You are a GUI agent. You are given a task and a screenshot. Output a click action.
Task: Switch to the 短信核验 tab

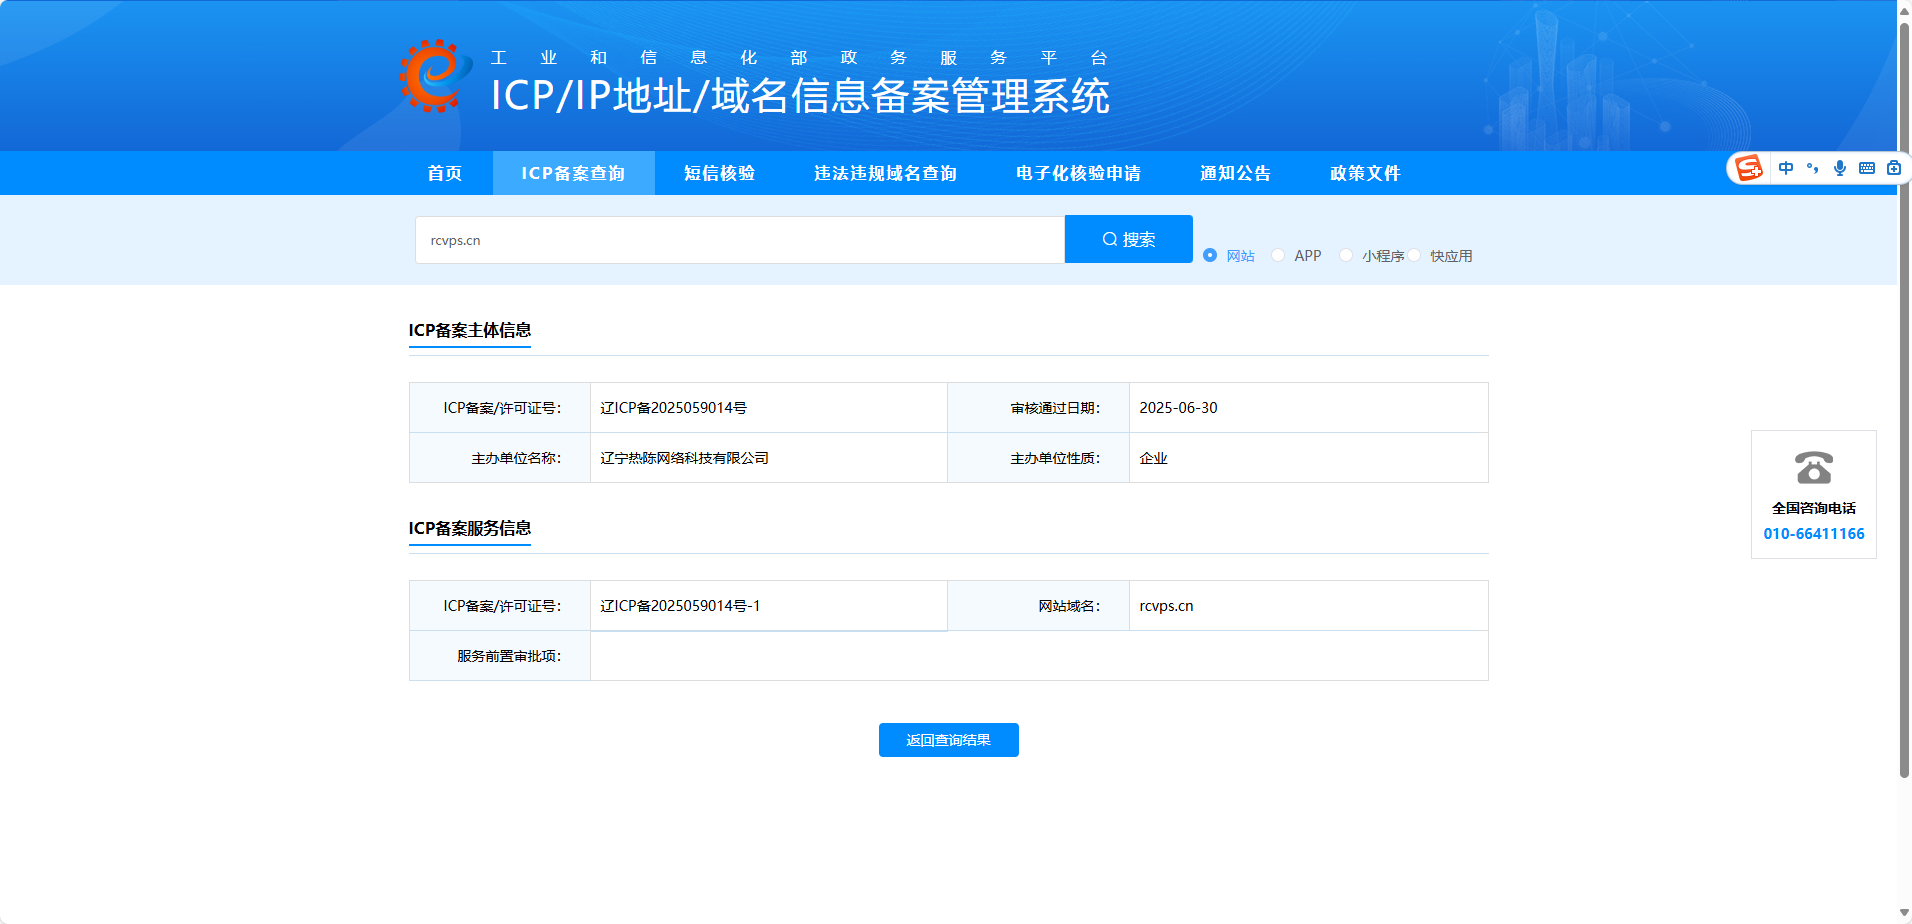point(719,173)
